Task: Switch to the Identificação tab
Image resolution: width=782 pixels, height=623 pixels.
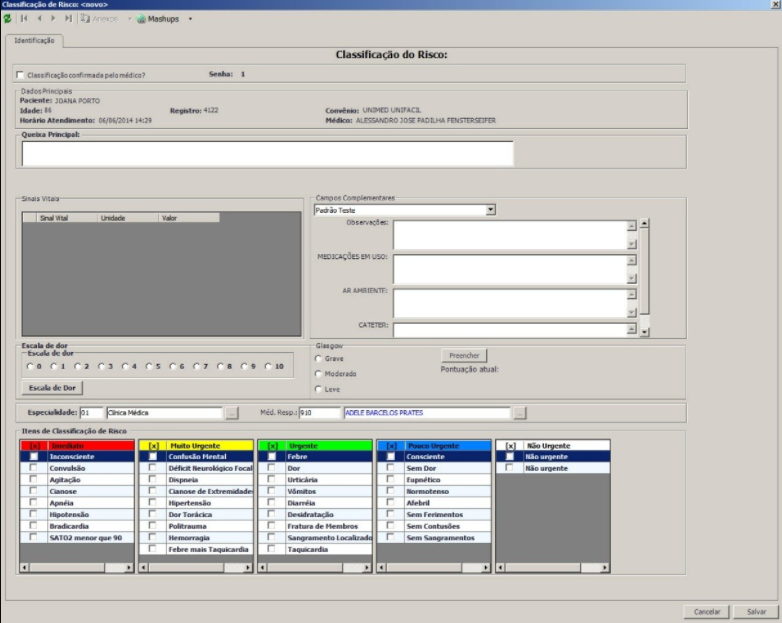Action: point(34,40)
